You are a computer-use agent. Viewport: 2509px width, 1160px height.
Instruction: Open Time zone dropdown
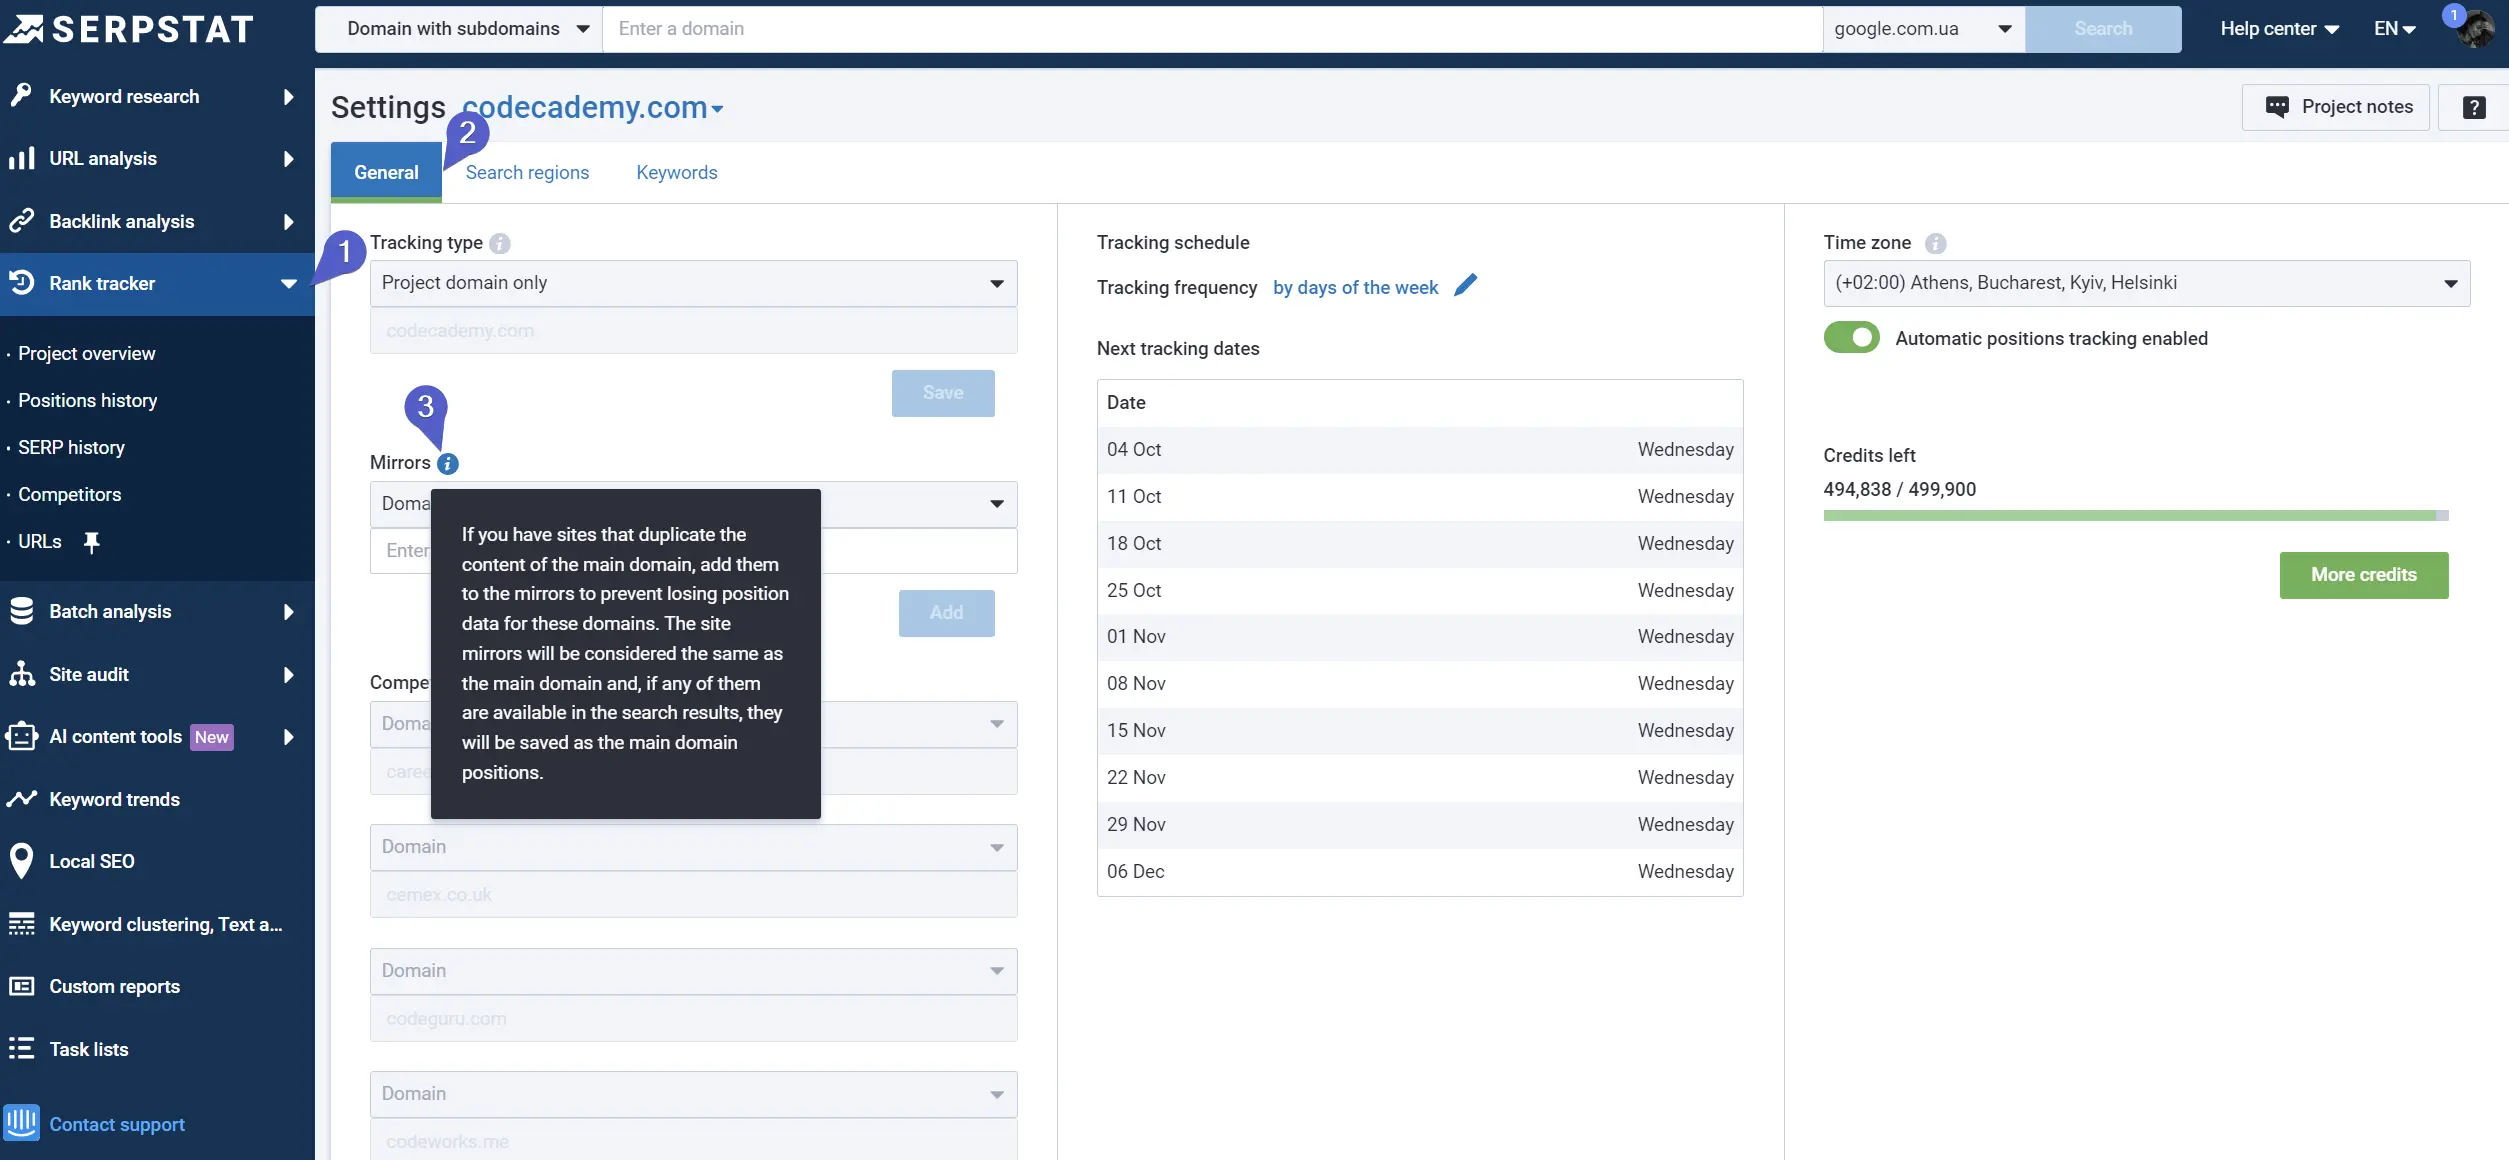pos(2146,283)
